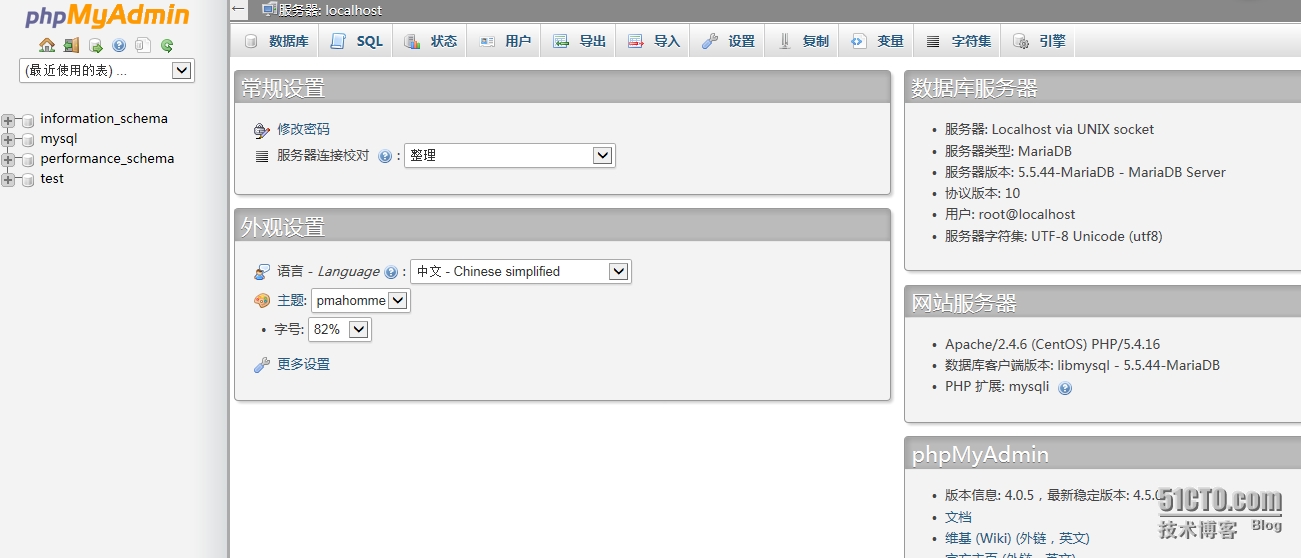Screen dimensions: 1301x558
Task: Expand the performance_schema database node
Action: click(x=9, y=160)
